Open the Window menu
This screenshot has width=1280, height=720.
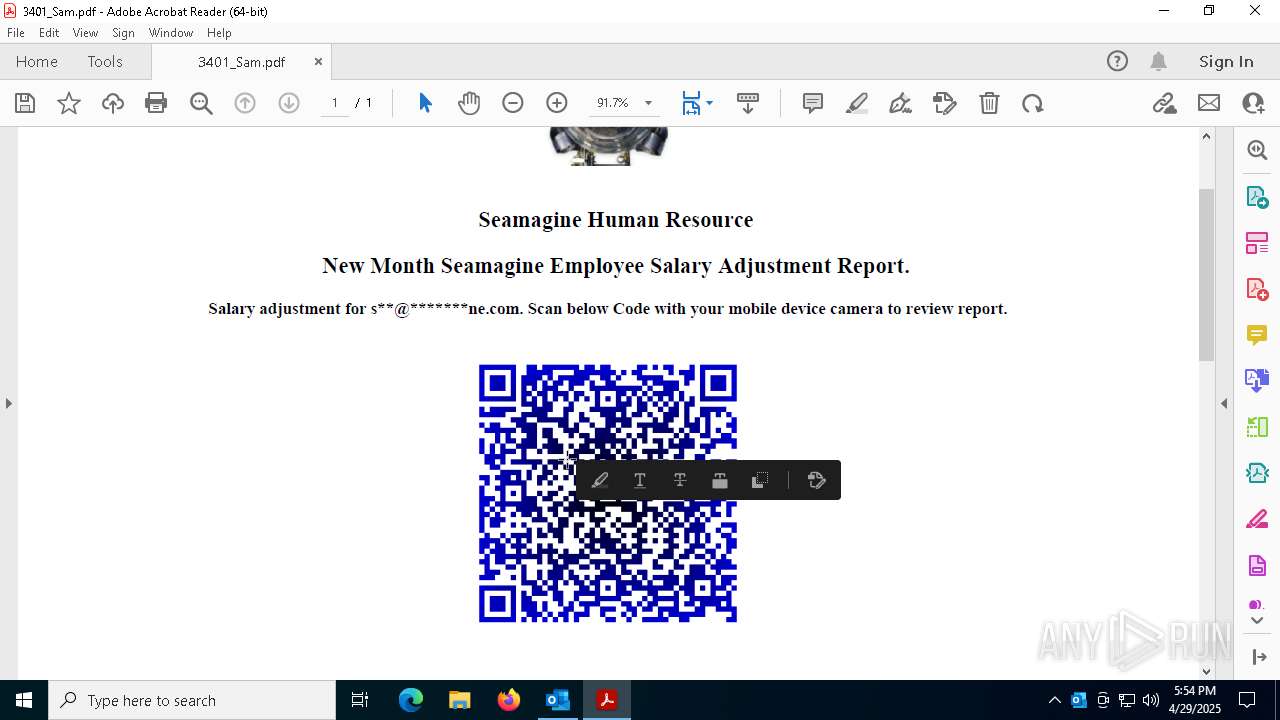171,33
